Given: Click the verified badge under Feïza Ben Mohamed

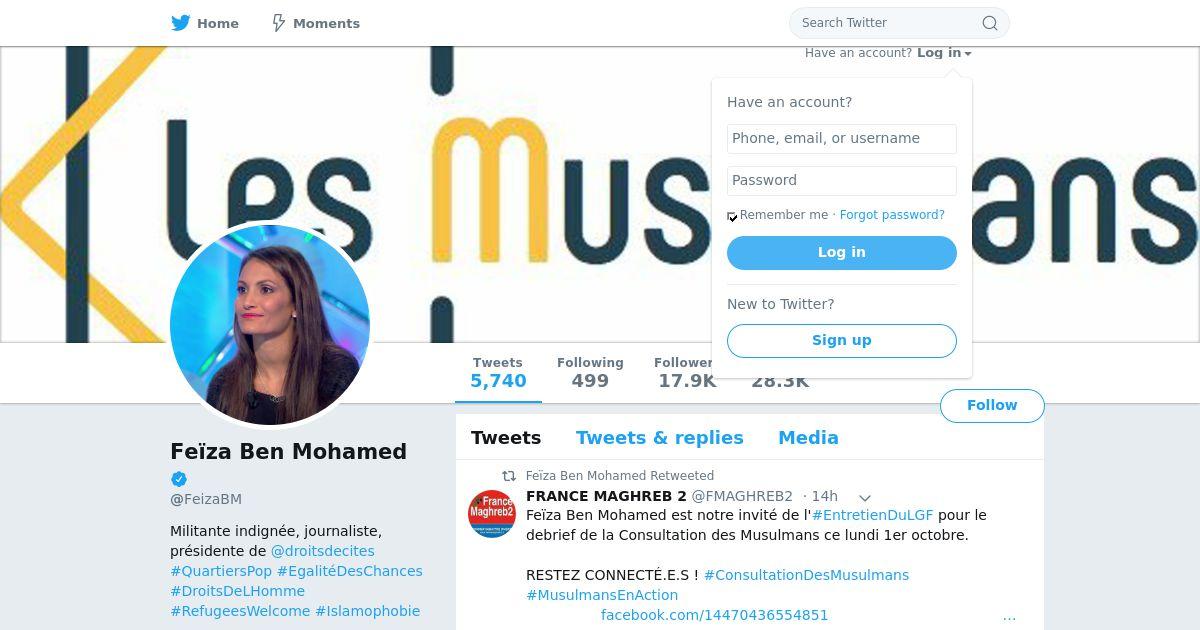Looking at the screenshot, I should tap(179, 479).
